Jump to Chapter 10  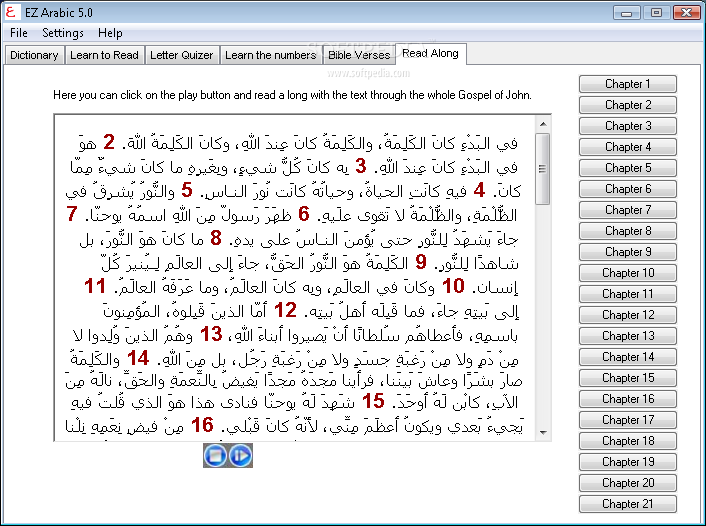point(628,273)
